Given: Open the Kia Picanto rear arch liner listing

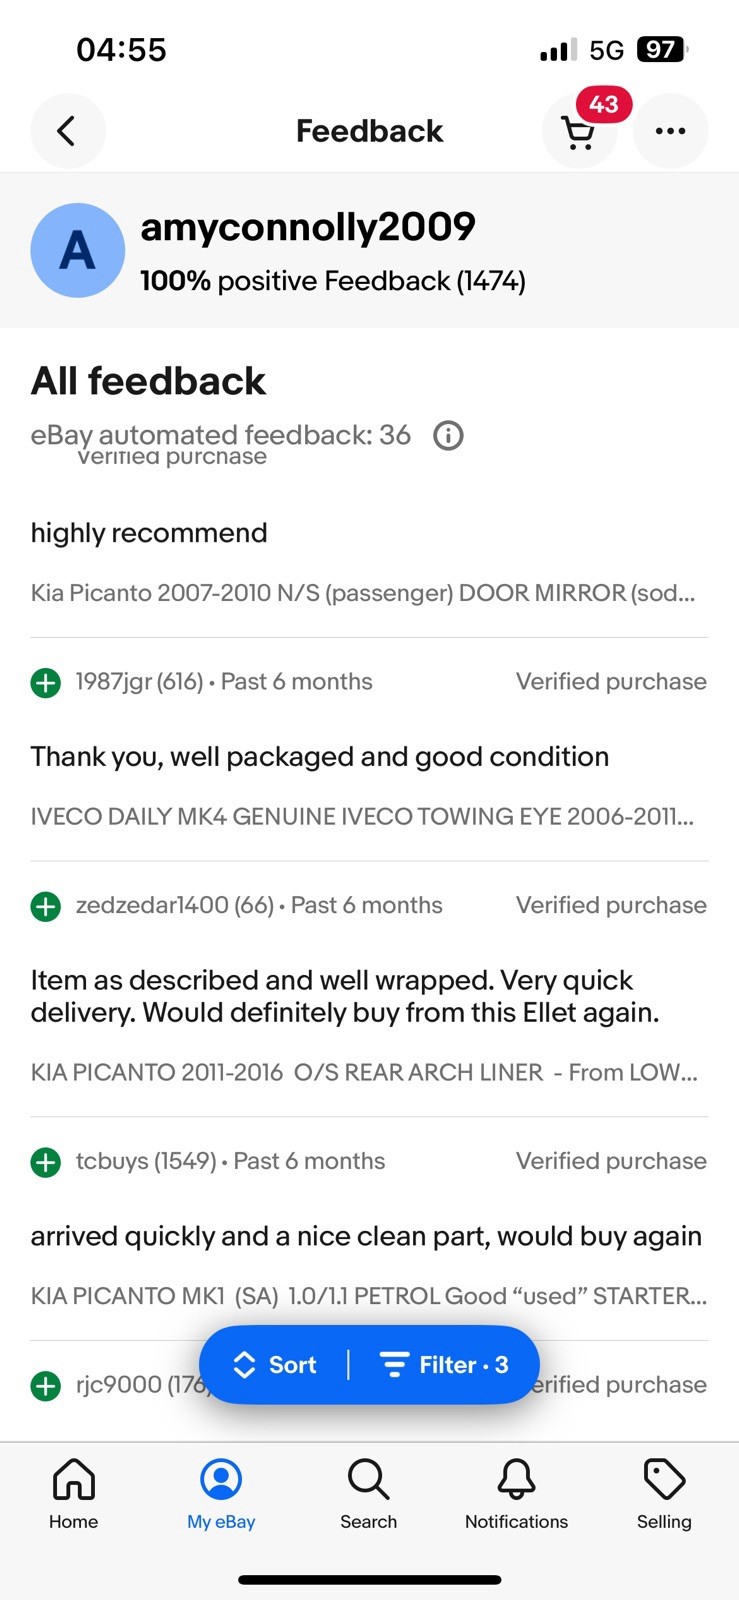Looking at the screenshot, I should [x=364, y=1073].
